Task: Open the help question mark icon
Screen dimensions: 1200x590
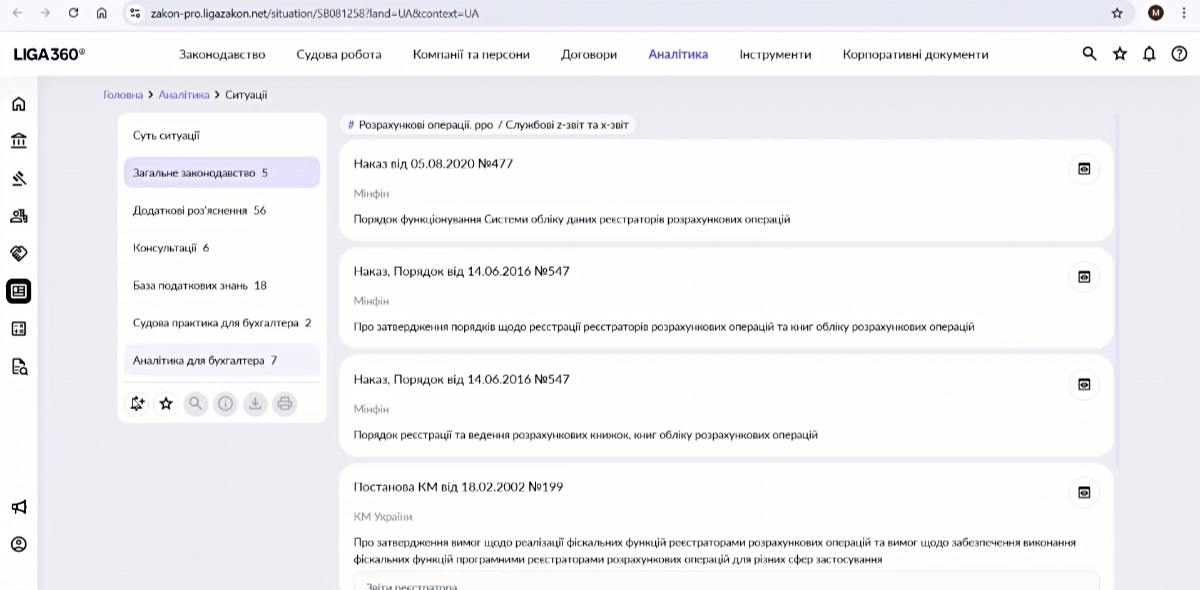Action: (1179, 54)
